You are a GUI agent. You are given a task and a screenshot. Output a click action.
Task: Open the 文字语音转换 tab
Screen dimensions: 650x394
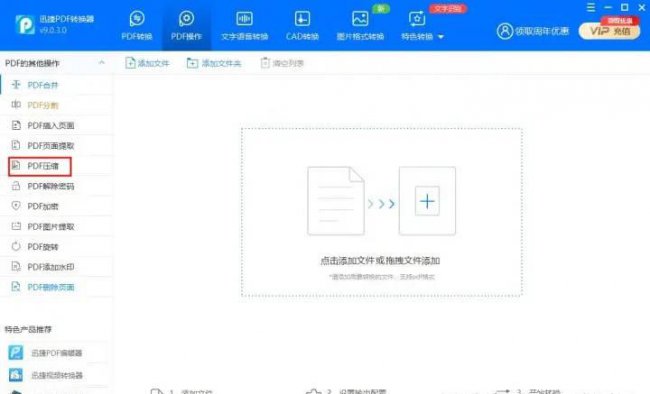pos(245,26)
